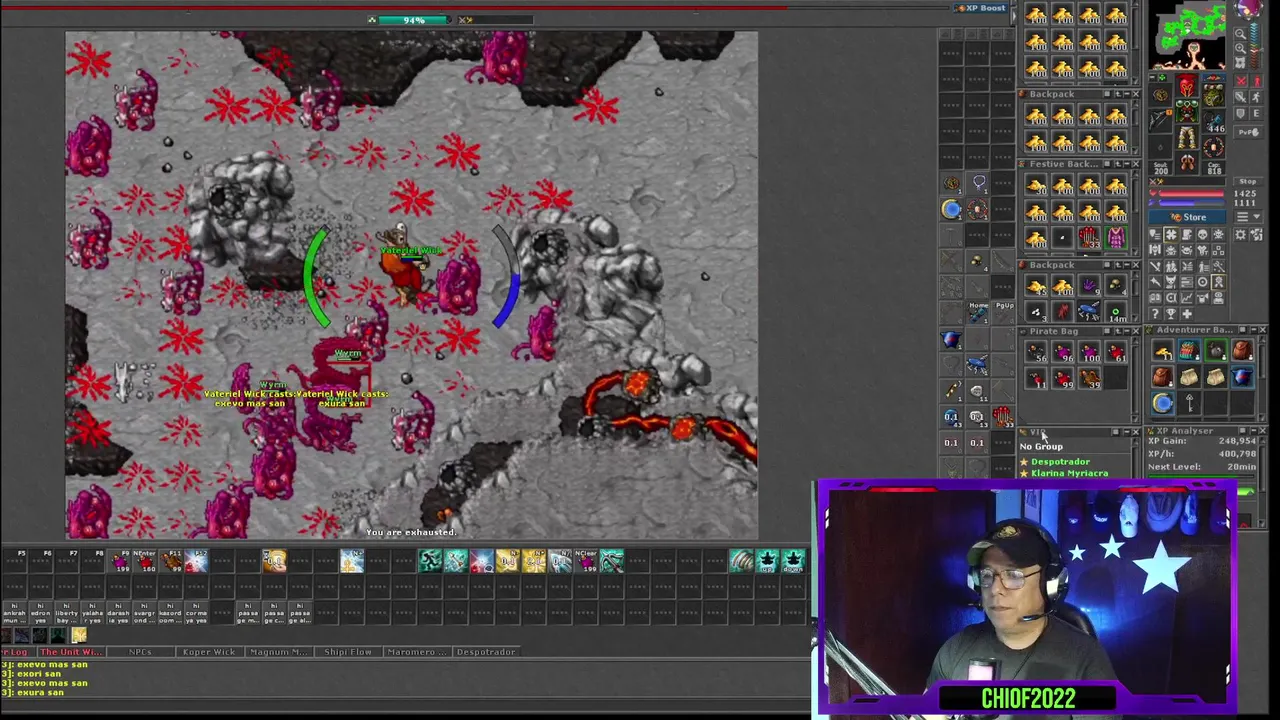The image size is (1280, 720).
Task: Click the F12 action bar spell slot
Action: (x=196, y=561)
